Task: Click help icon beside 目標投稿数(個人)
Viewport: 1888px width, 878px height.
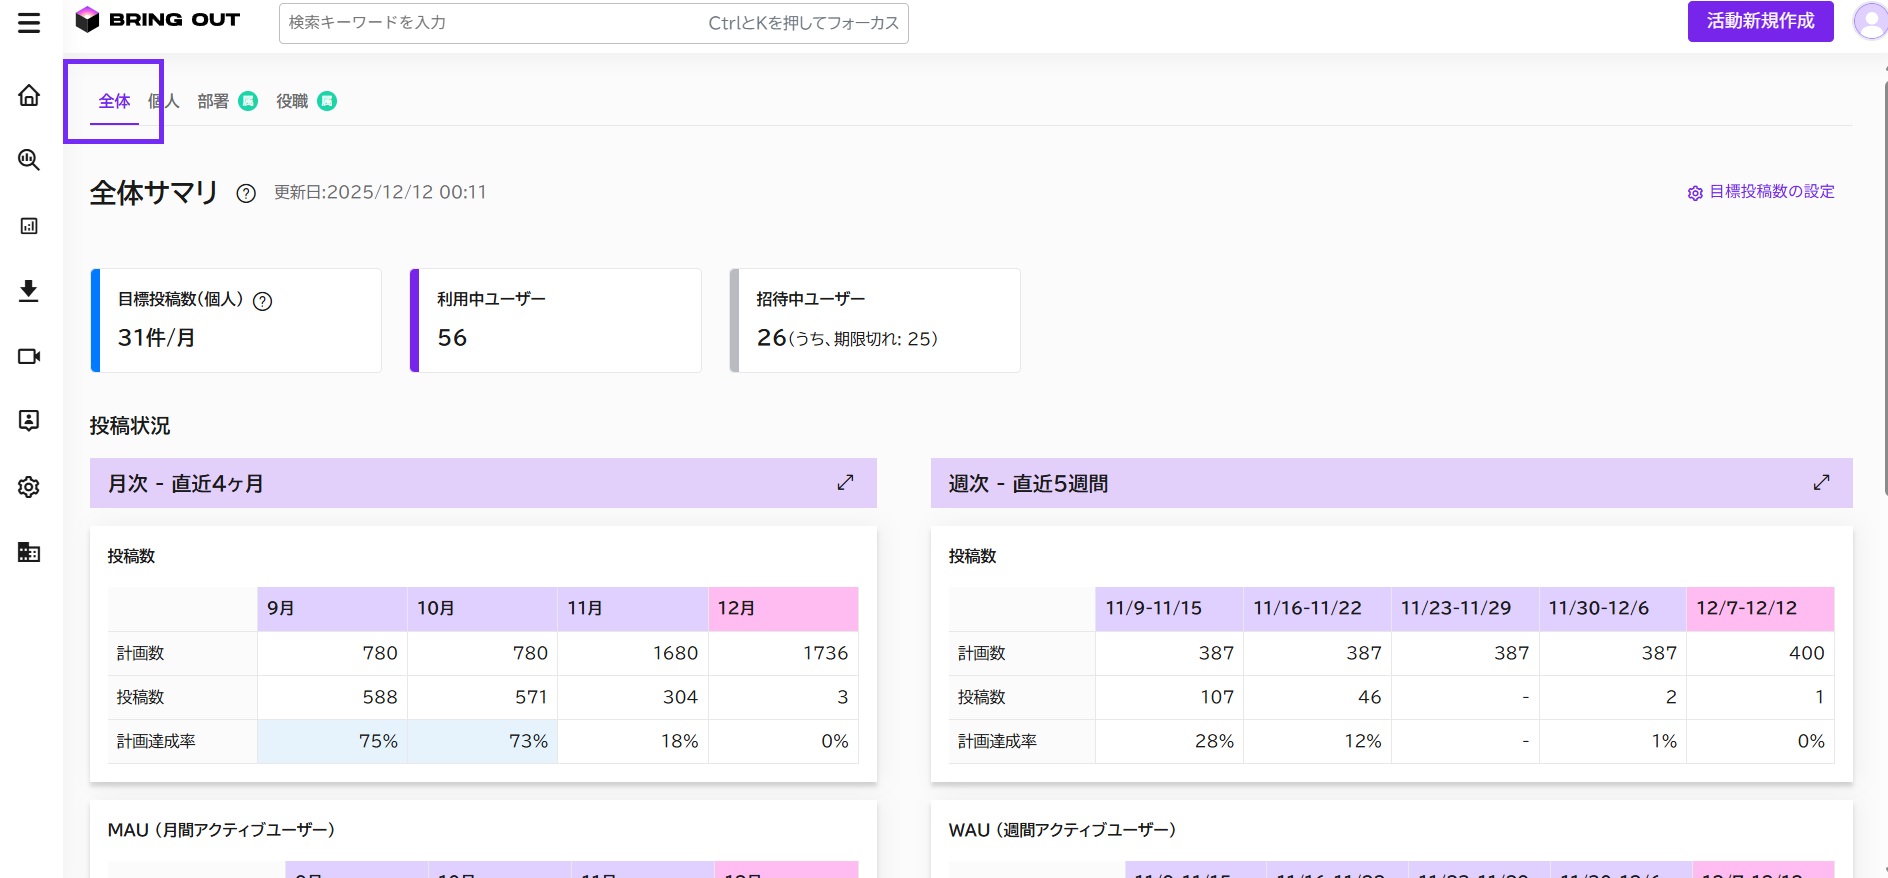Action: pyautogui.click(x=262, y=301)
